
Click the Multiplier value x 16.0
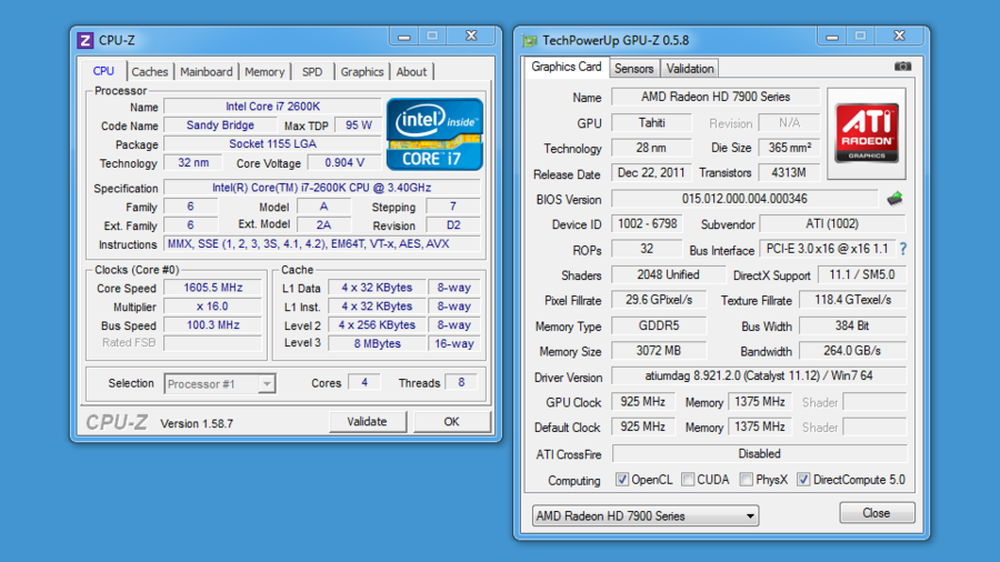212,306
